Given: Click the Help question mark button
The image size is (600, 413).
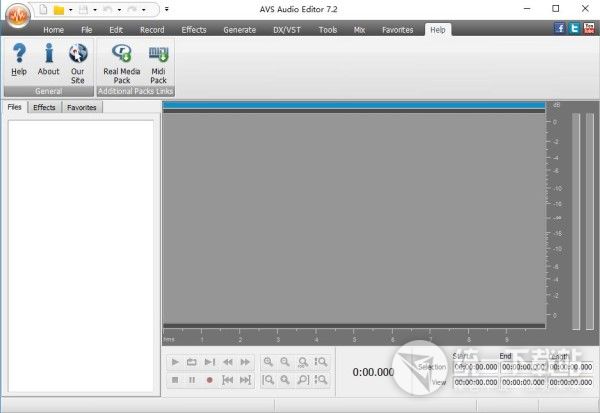Looking at the screenshot, I should [x=19, y=60].
